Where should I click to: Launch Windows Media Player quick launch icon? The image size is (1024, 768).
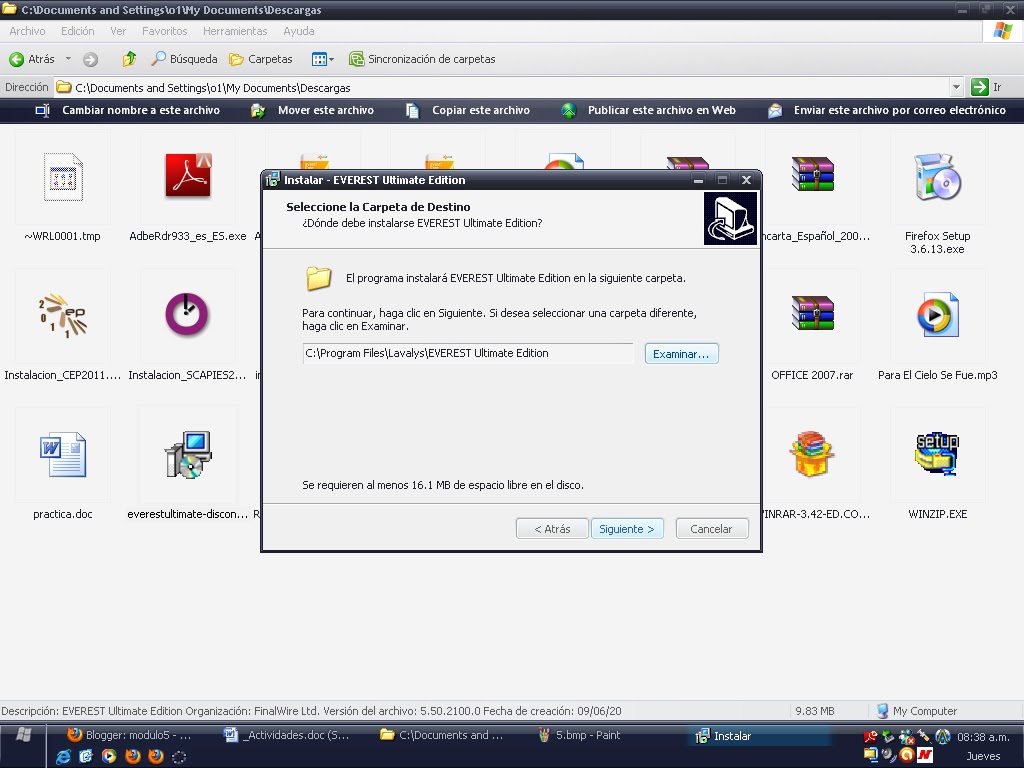[x=109, y=756]
